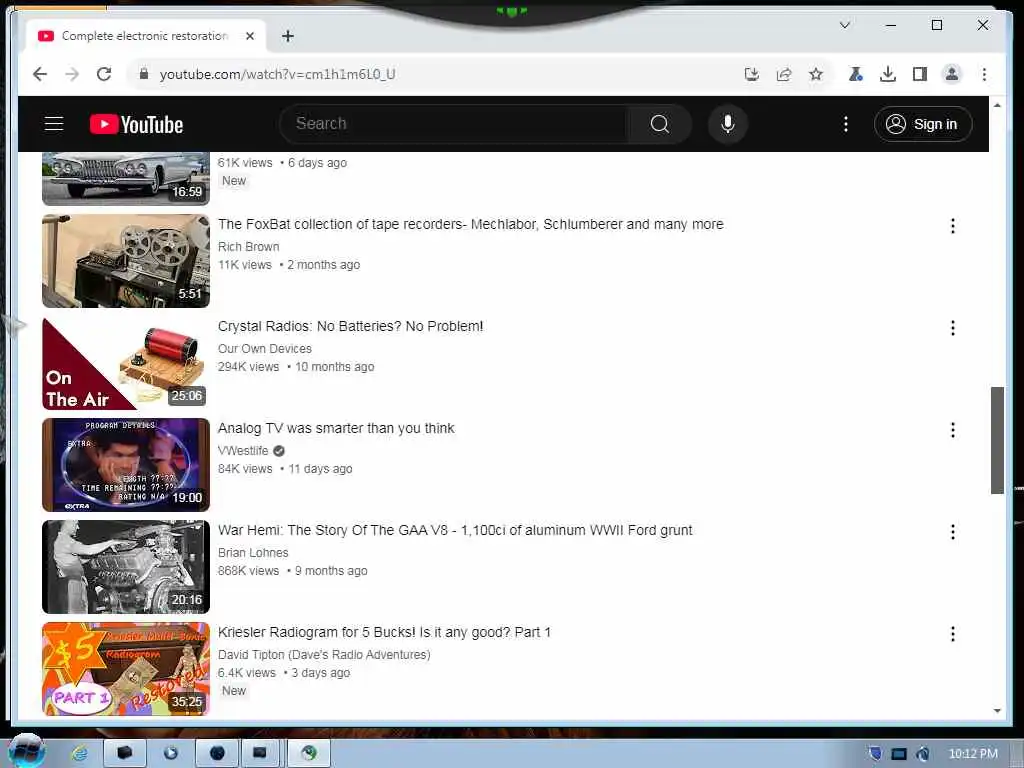Share this page icon in address bar
Image resolution: width=1024 pixels, height=768 pixels.
click(x=784, y=74)
